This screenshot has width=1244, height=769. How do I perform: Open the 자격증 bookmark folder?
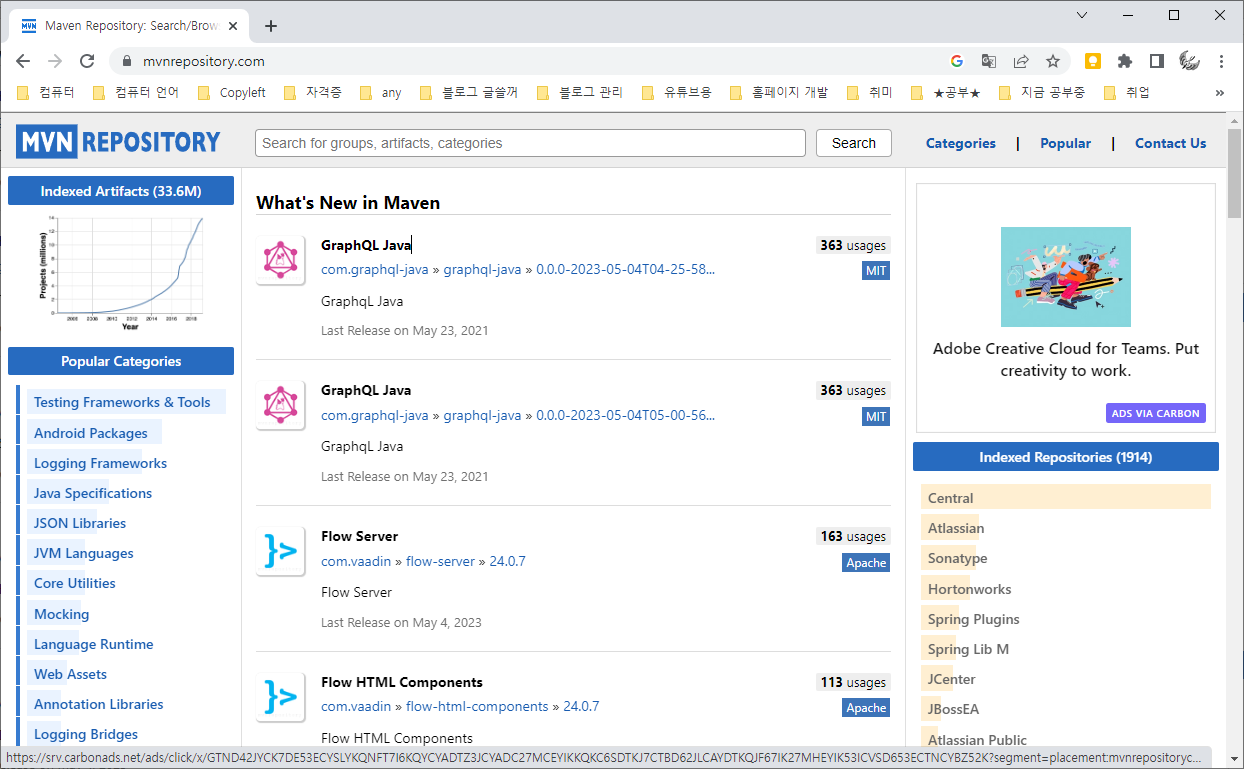tap(312, 92)
